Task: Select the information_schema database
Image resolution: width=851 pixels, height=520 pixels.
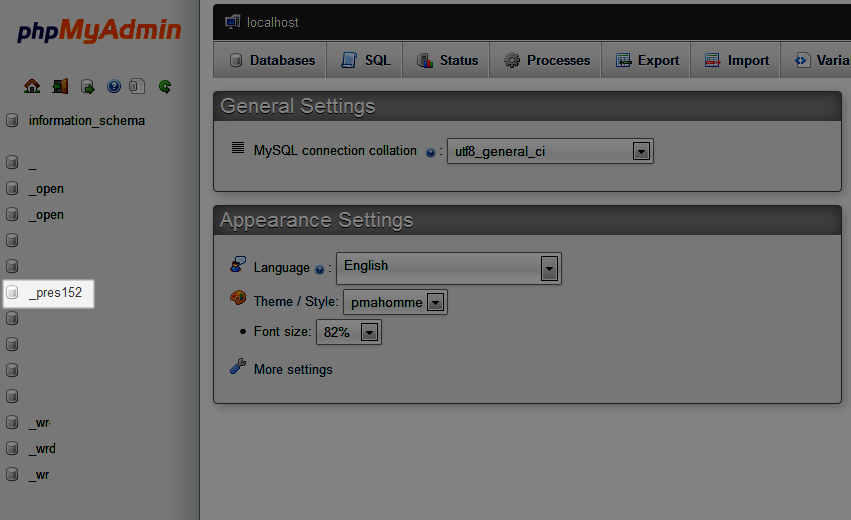Action: [86, 121]
